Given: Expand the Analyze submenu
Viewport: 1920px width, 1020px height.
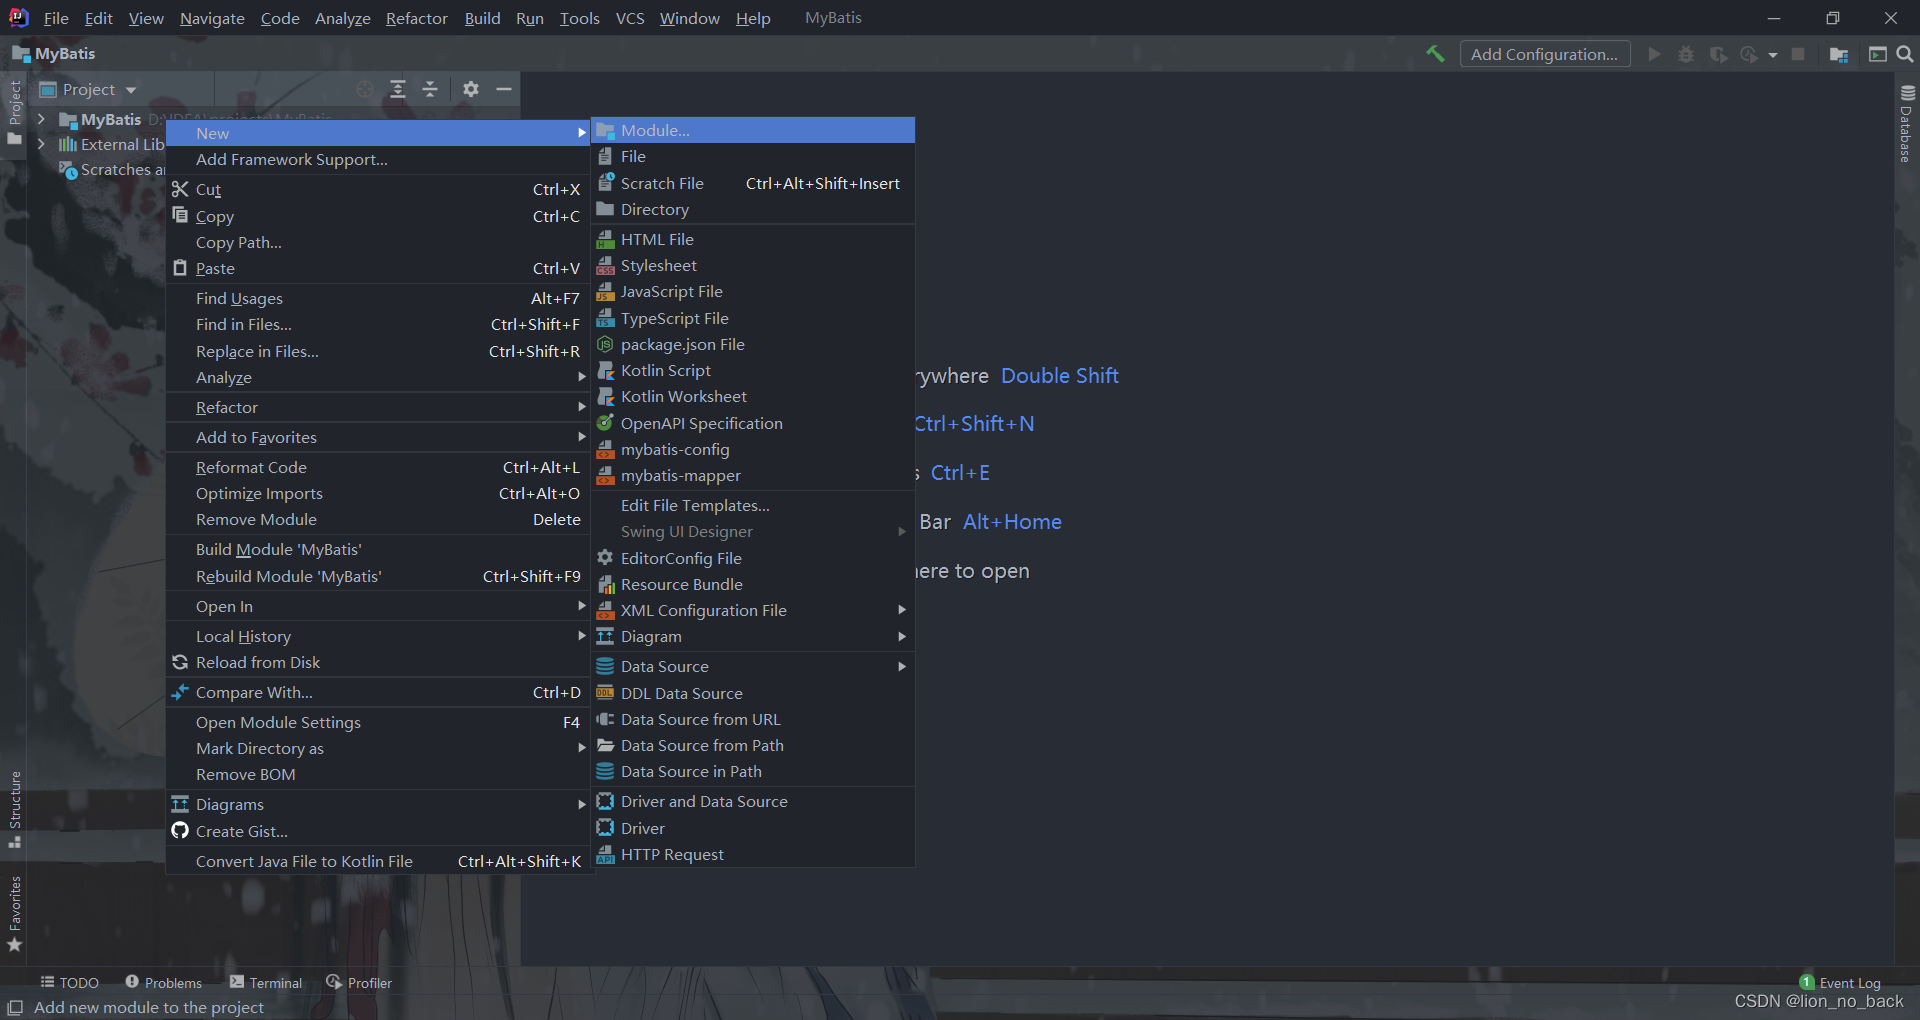Looking at the screenshot, I should [379, 377].
